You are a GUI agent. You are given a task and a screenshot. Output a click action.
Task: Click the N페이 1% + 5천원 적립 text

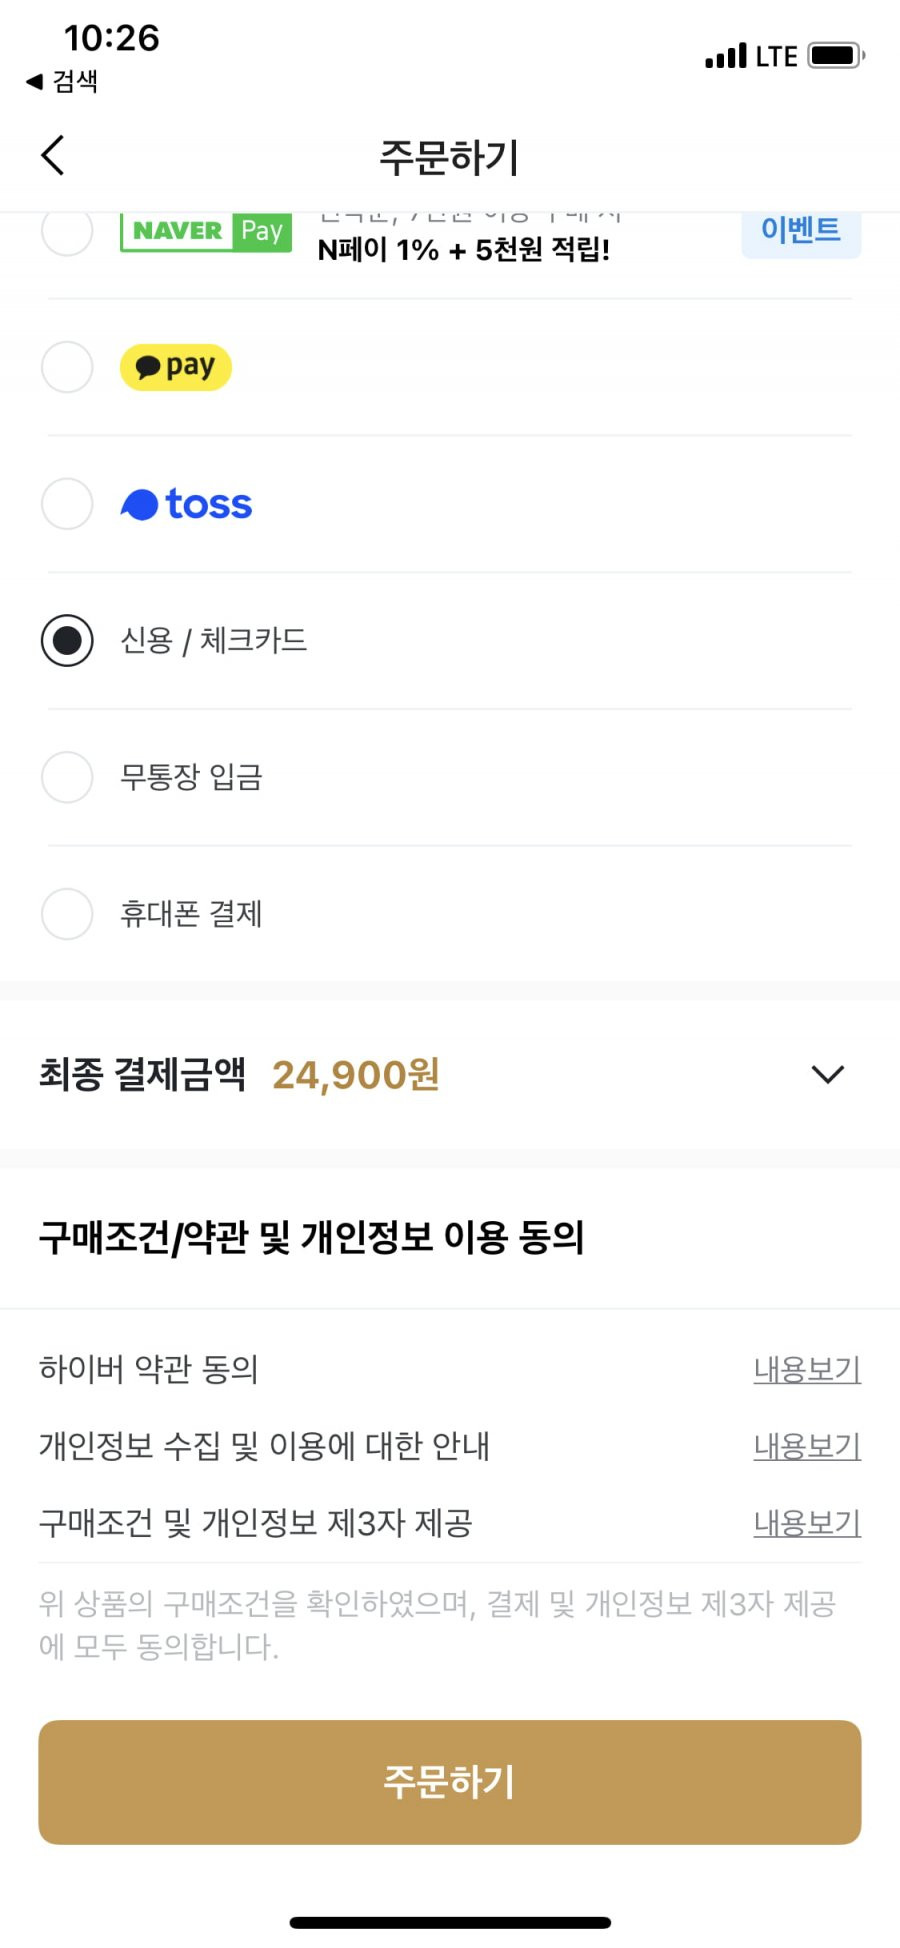(x=464, y=250)
